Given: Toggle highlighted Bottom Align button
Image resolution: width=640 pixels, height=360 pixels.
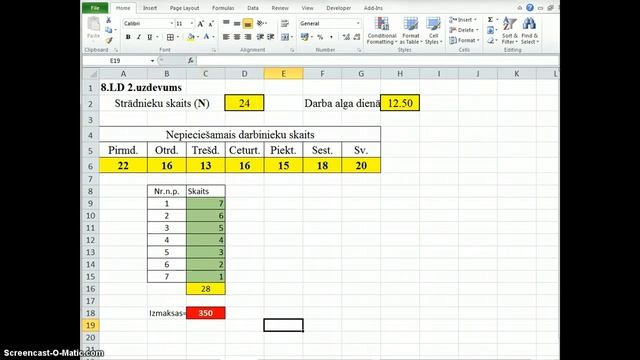Looking at the screenshot, I should point(247,24).
